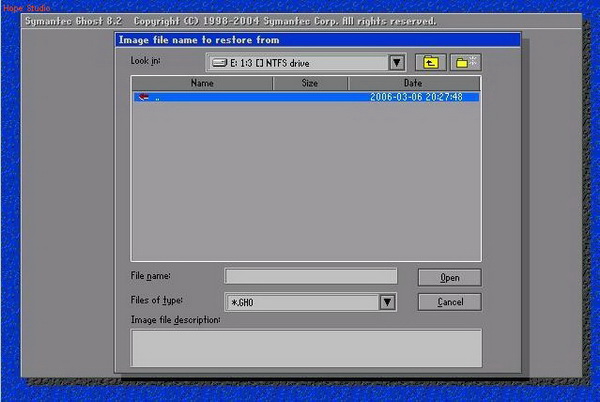Click the Open button
This screenshot has height=402, width=600.
[450, 278]
